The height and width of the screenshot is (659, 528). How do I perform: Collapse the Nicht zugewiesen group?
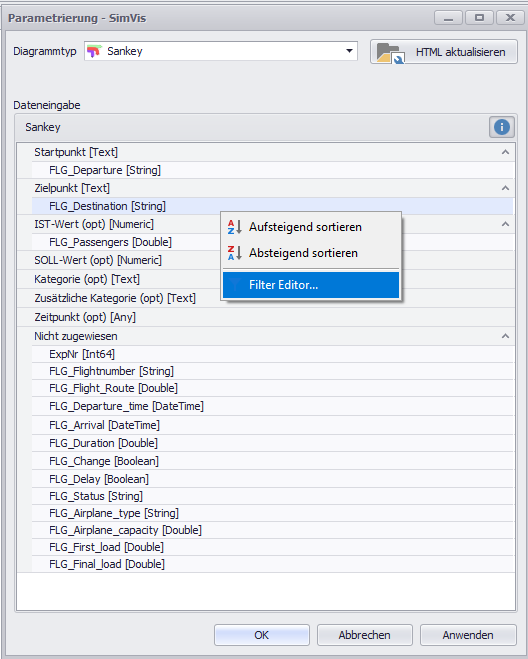[505, 336]
